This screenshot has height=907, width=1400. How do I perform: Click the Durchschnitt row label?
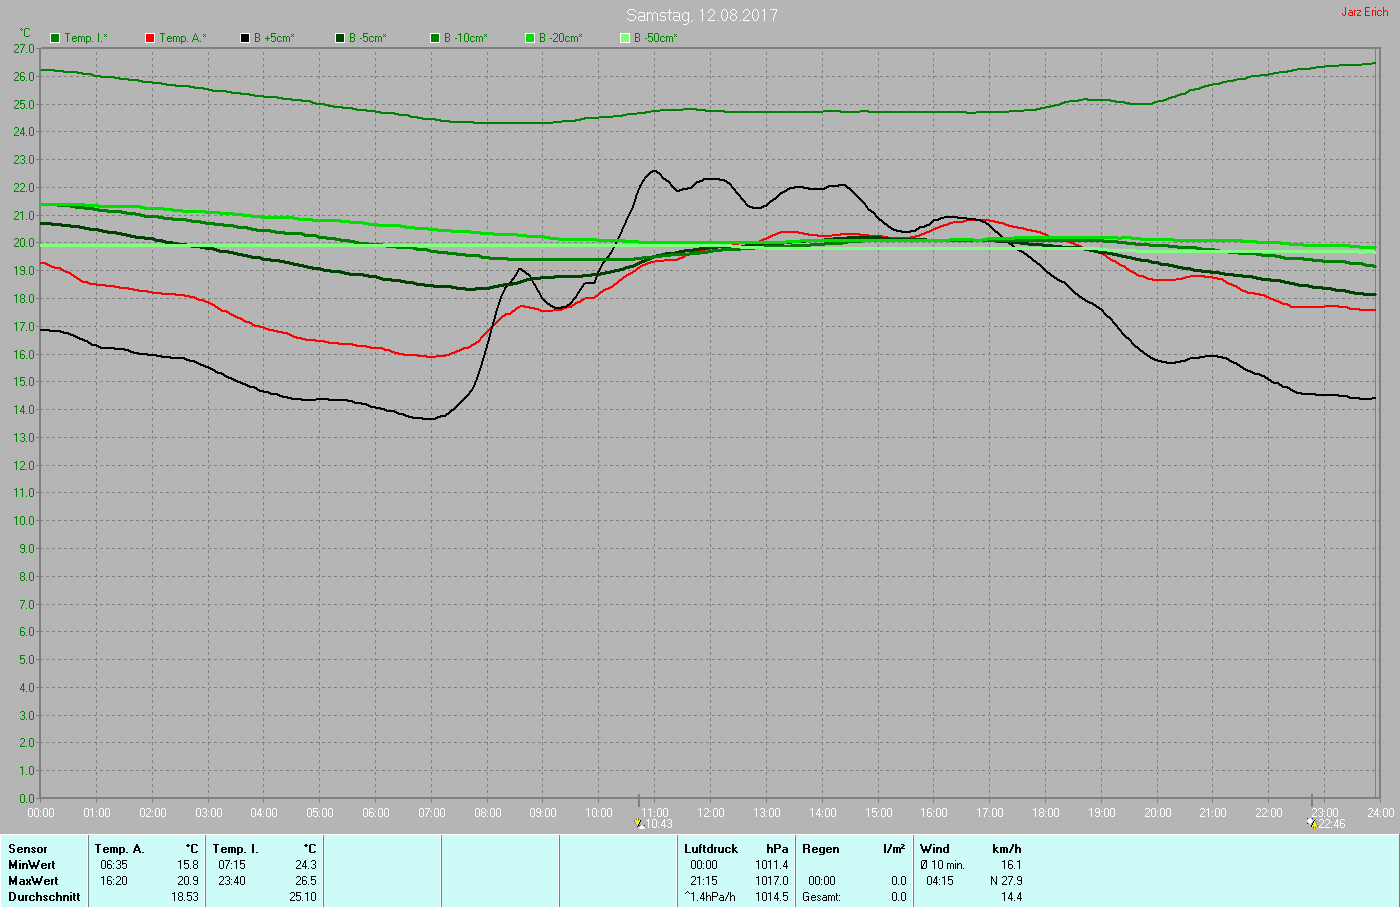pyautogui.click(x=44, y=897)
